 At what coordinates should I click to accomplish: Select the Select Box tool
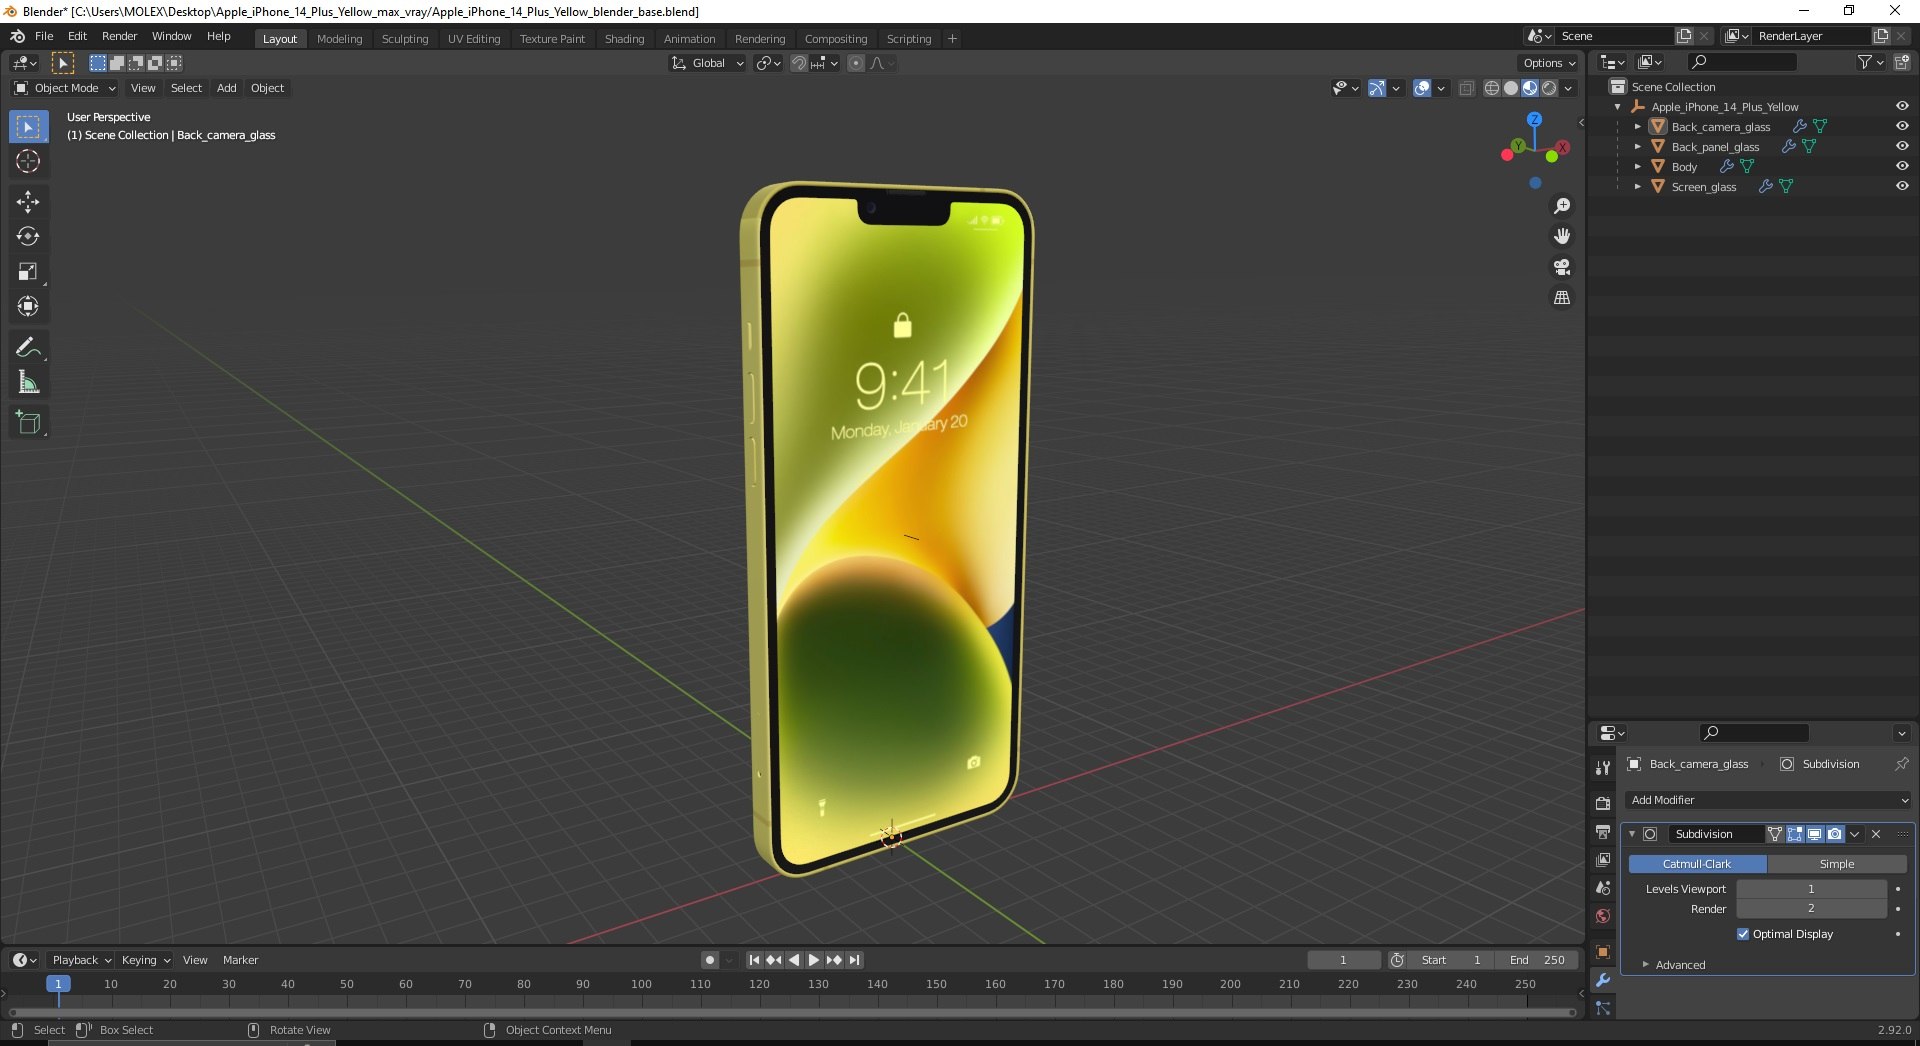(28, 127)
